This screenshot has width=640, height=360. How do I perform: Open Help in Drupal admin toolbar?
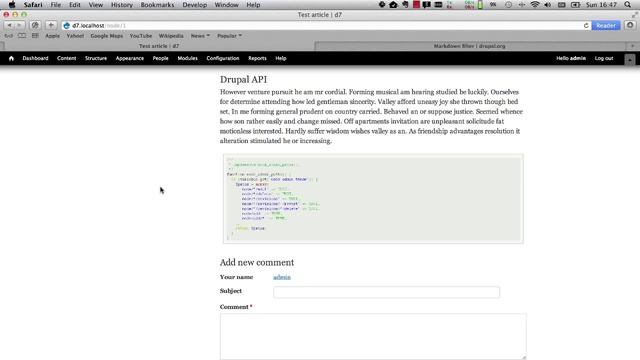[x=281, y=58]
